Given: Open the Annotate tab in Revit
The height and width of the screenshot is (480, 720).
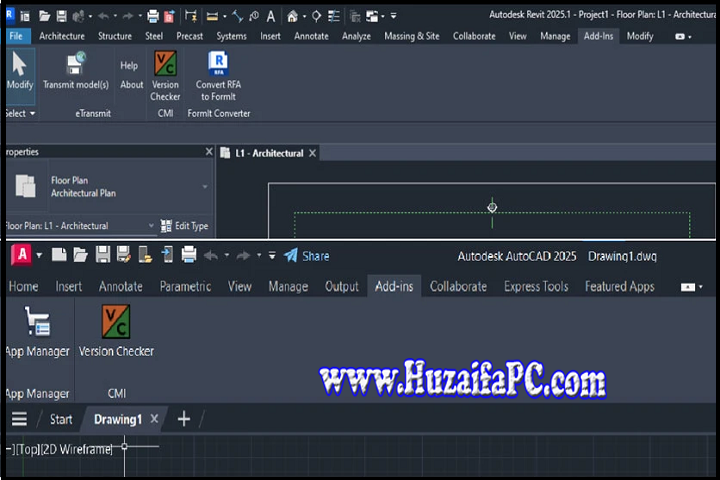Looking at the screenshot, I should pos(311,36).
